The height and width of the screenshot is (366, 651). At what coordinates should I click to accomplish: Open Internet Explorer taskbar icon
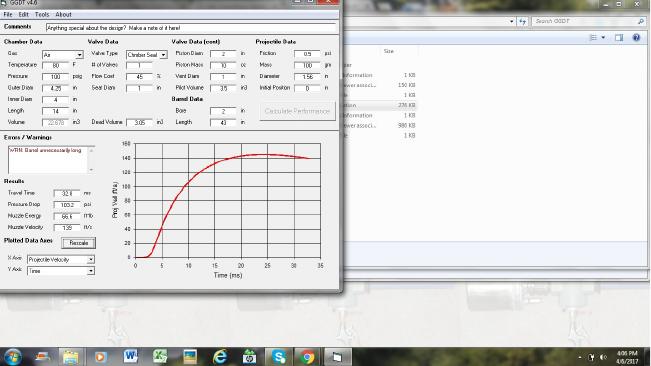coord(220,356)
